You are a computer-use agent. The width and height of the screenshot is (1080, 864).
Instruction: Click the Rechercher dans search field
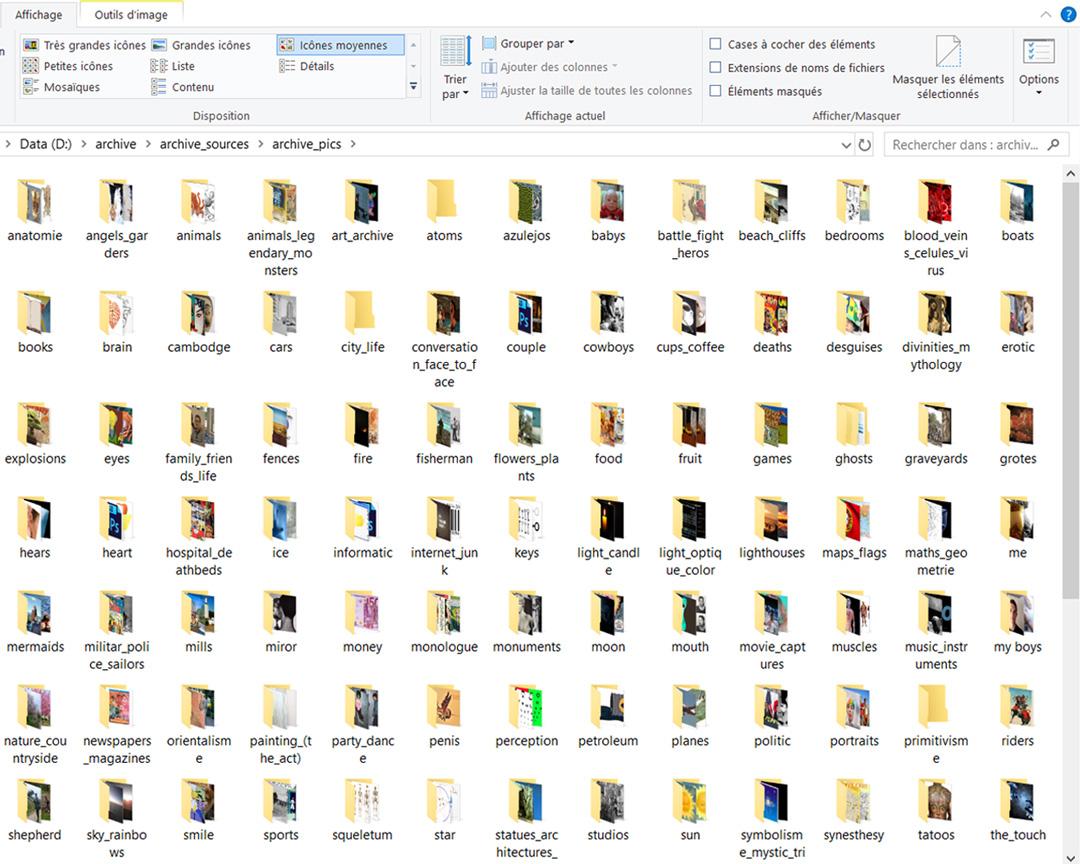pyautogui.click(x=964, y=145)
